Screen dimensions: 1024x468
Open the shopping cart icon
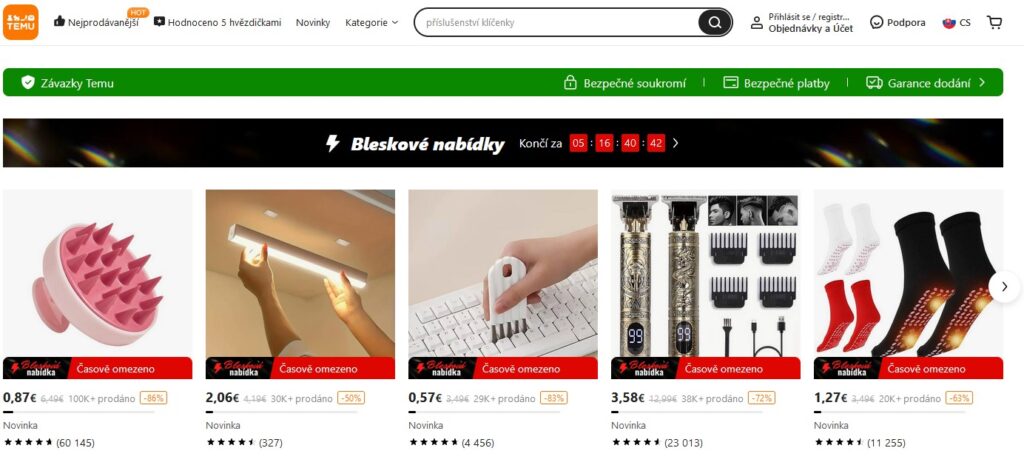point(994,22)
